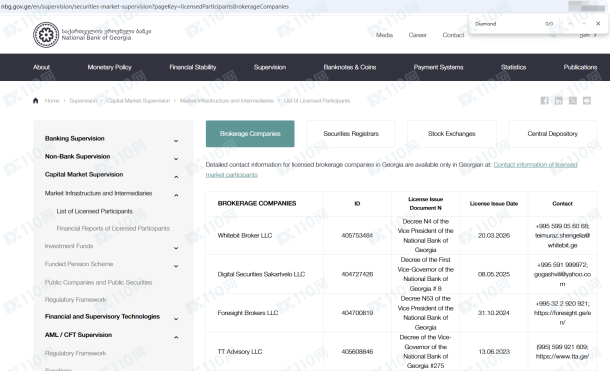
Task: Open the Payment Systems menu
Action: click(x=438, y=67)
